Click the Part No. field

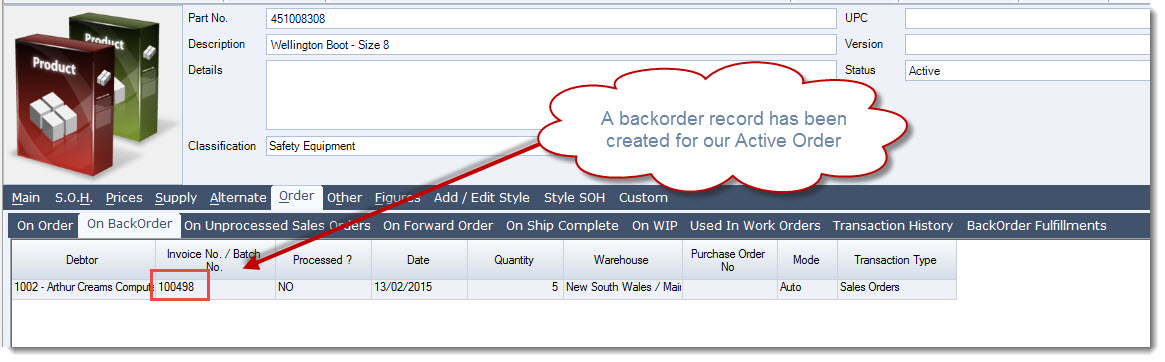551,19
